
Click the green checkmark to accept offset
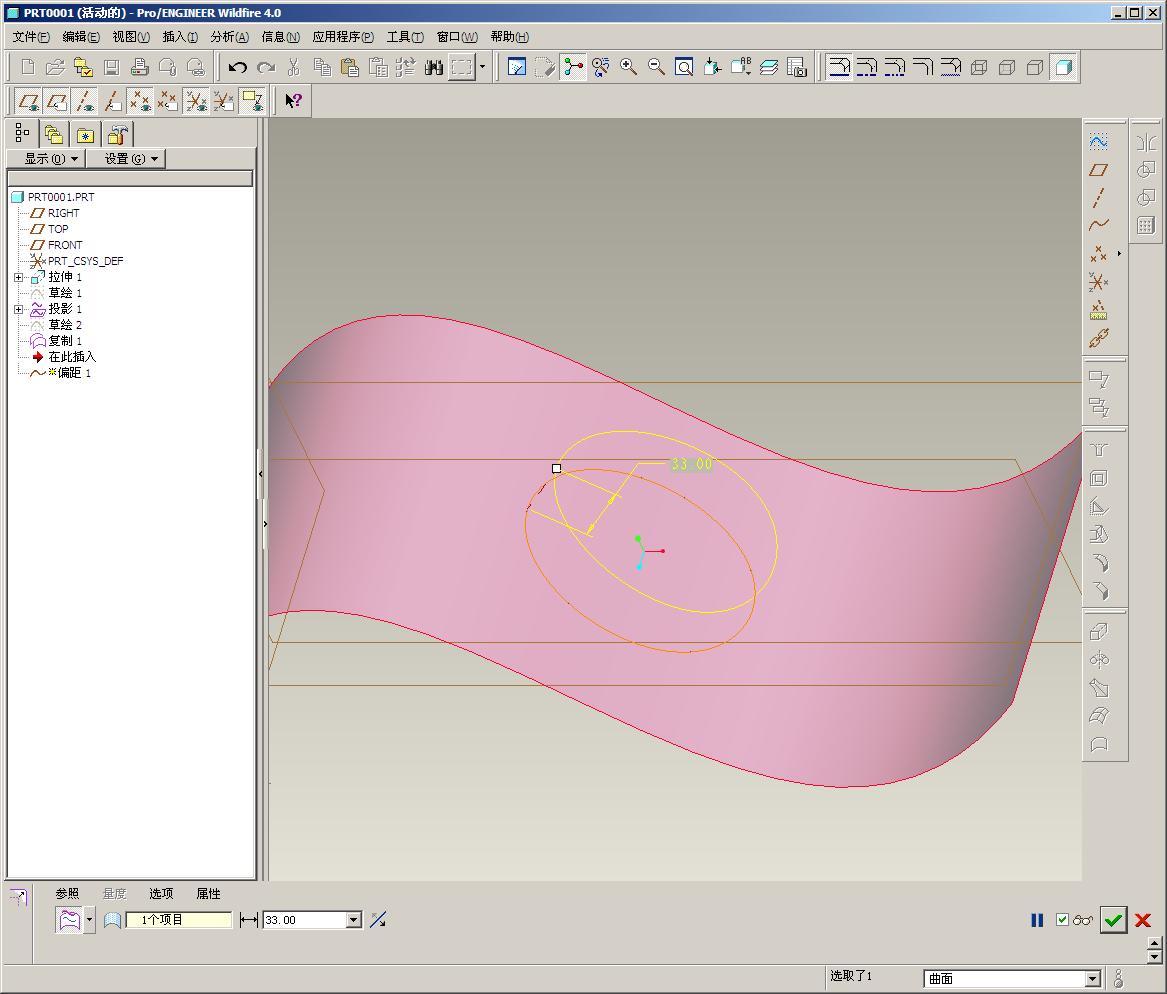point(1113,920)
